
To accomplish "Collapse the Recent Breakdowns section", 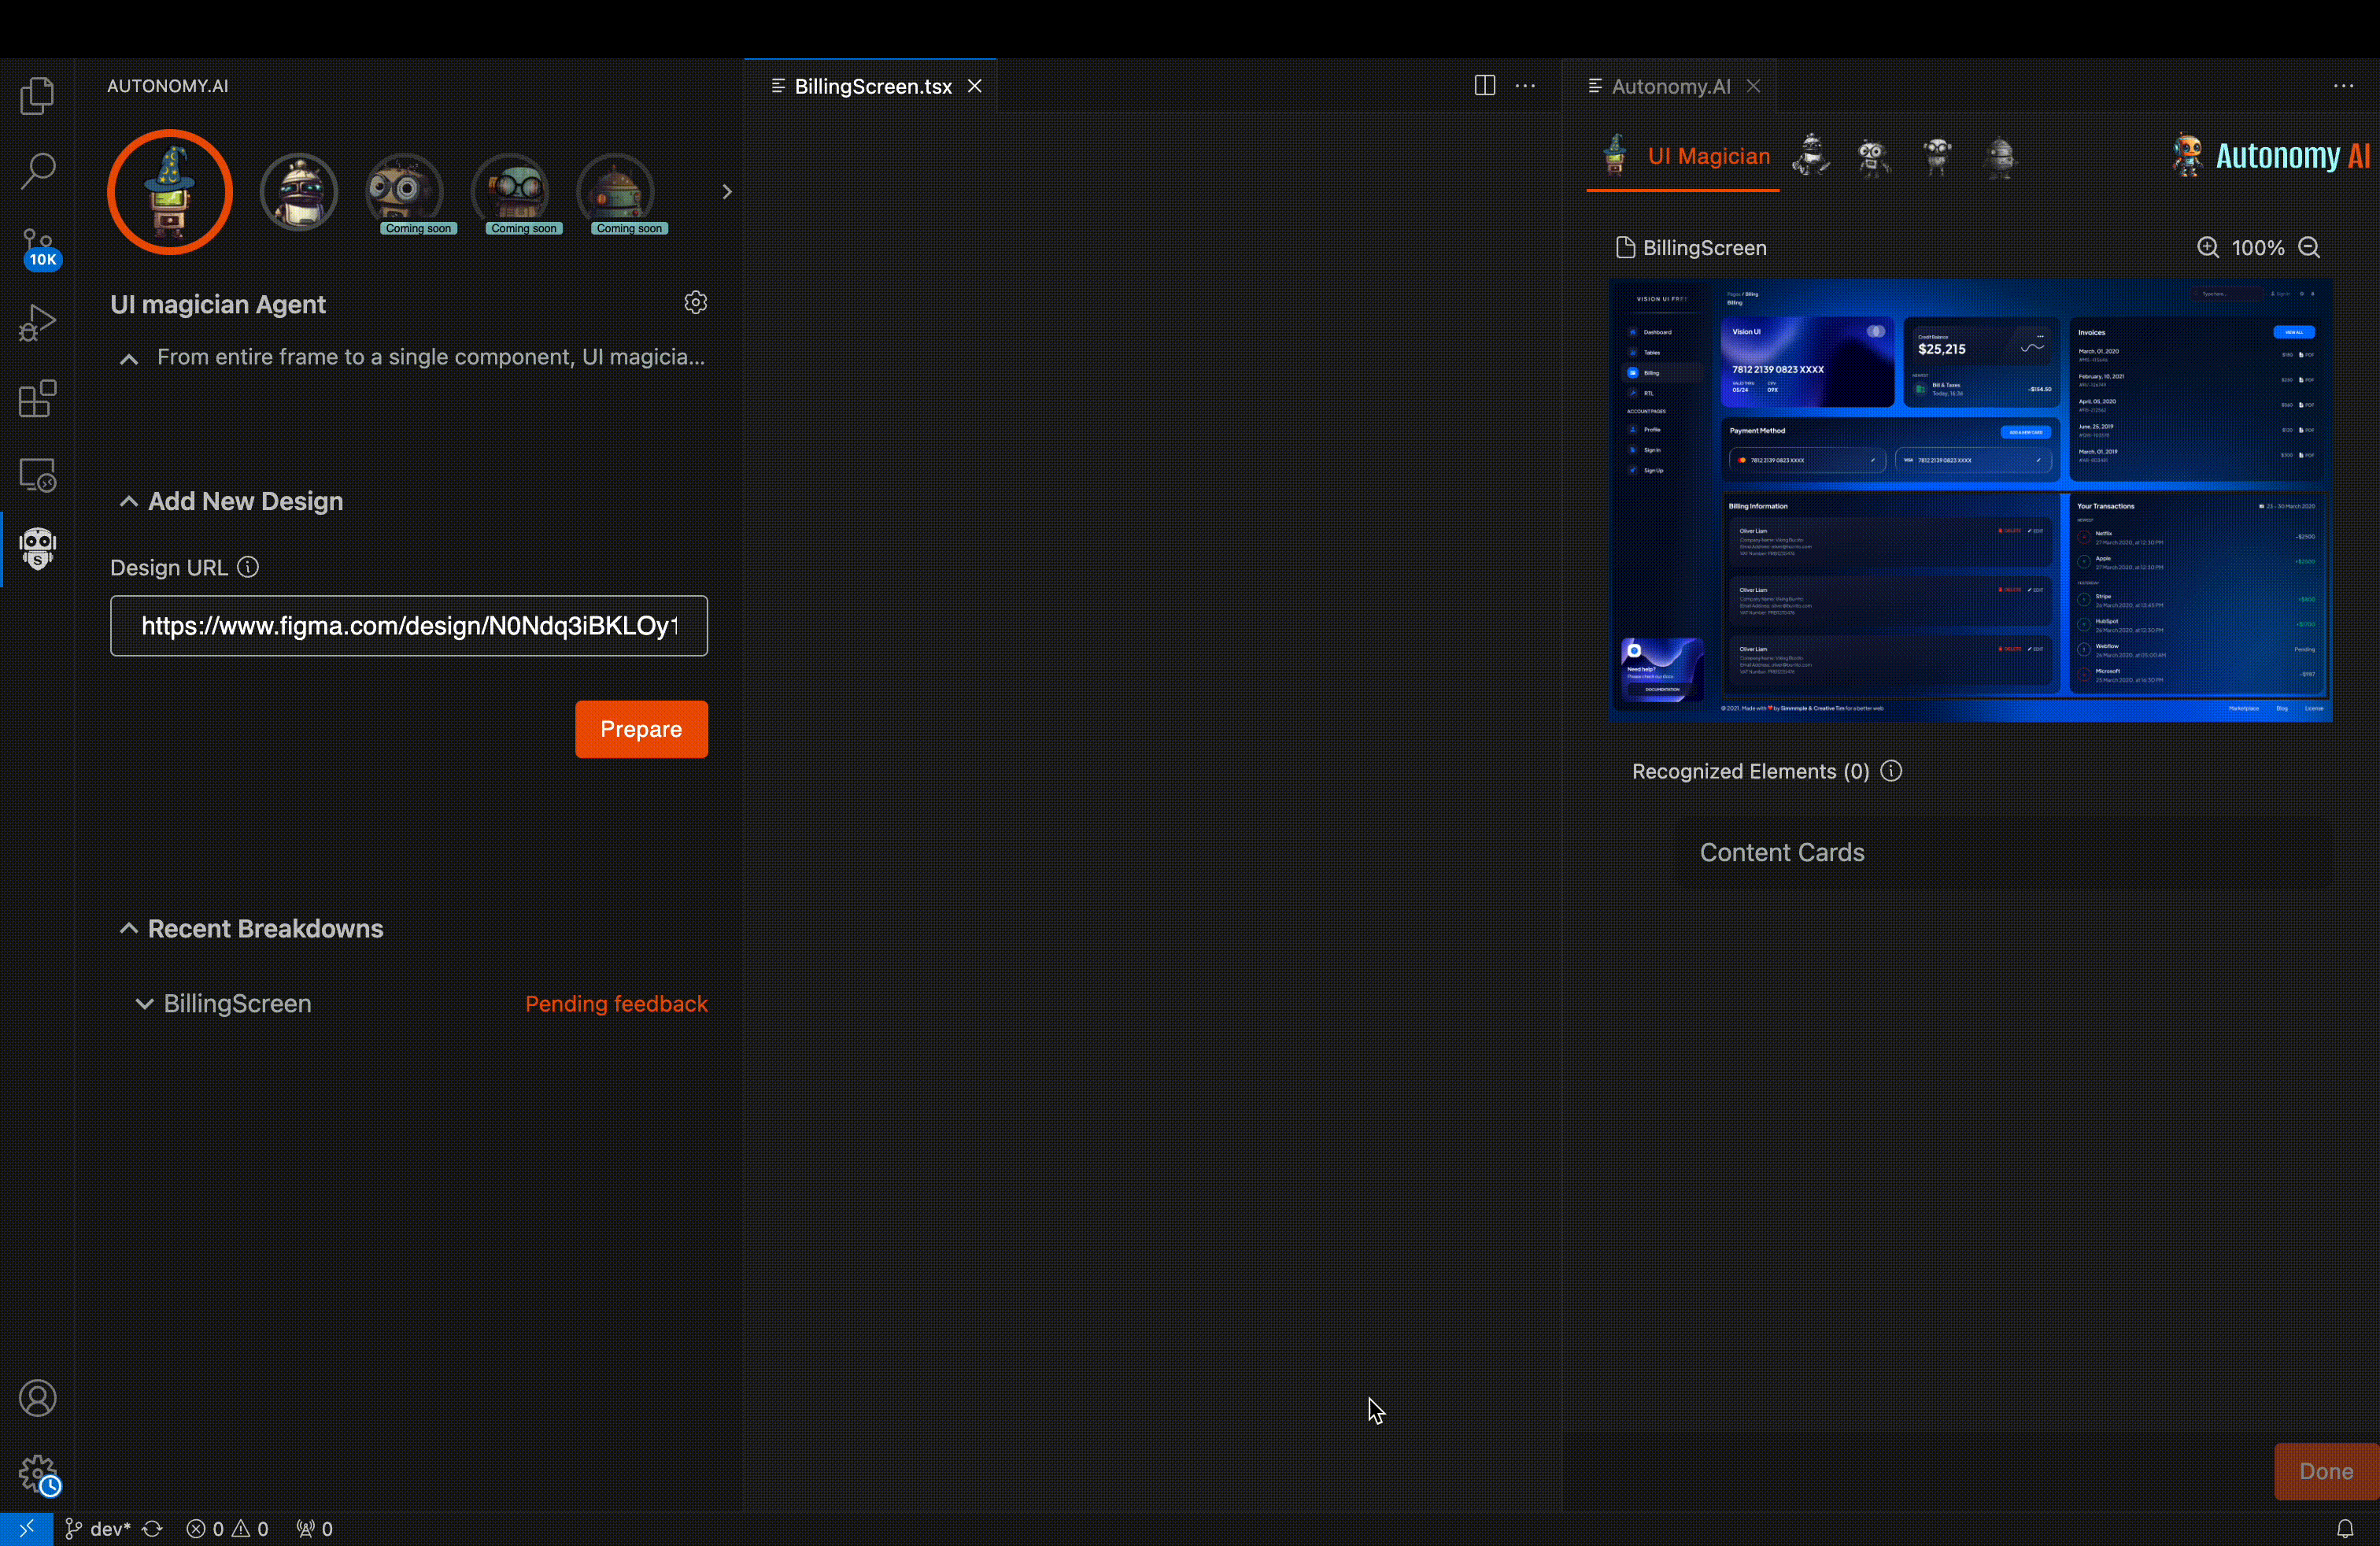I will pyautogui.click(x=129, y=928).
